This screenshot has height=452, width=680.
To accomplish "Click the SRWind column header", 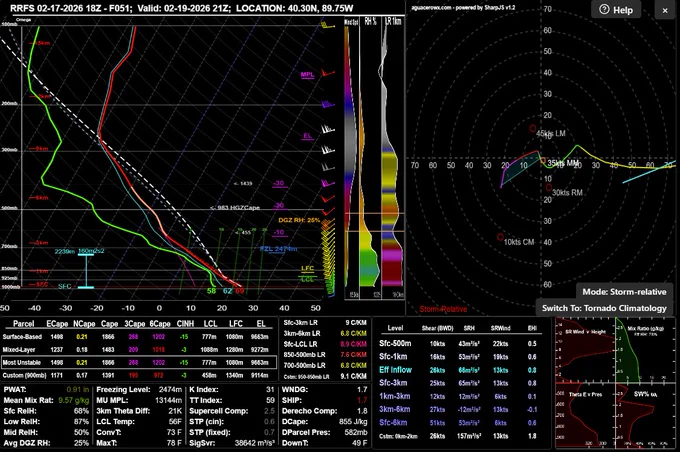I will [500, 328].
